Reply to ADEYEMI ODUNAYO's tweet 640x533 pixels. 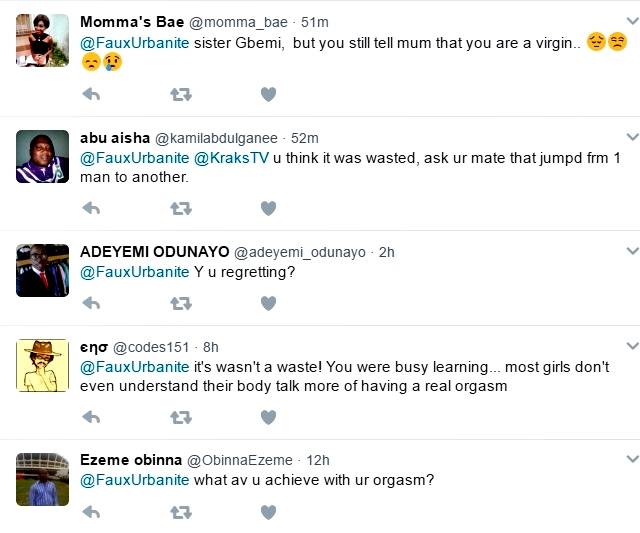pos(91,303)
